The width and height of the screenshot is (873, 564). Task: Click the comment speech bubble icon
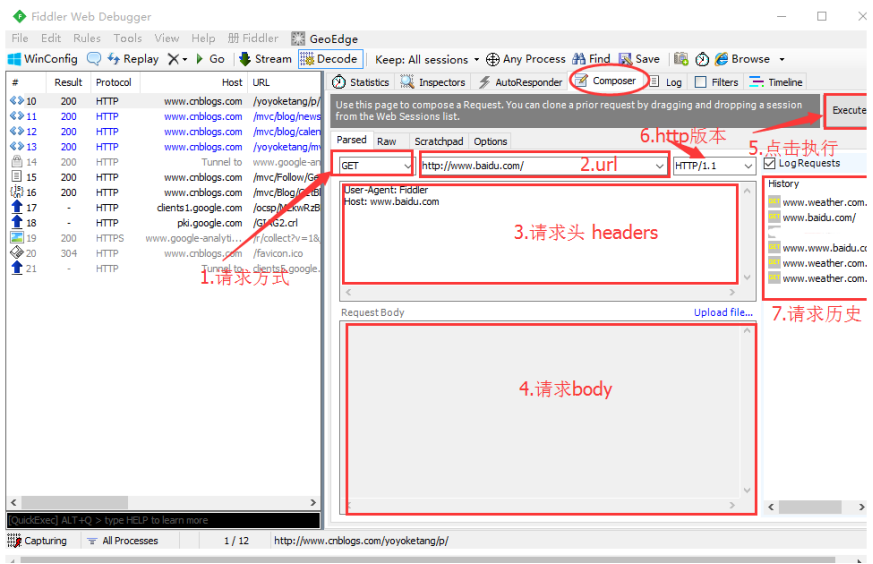pyautogui.click(x=94, y=59)
